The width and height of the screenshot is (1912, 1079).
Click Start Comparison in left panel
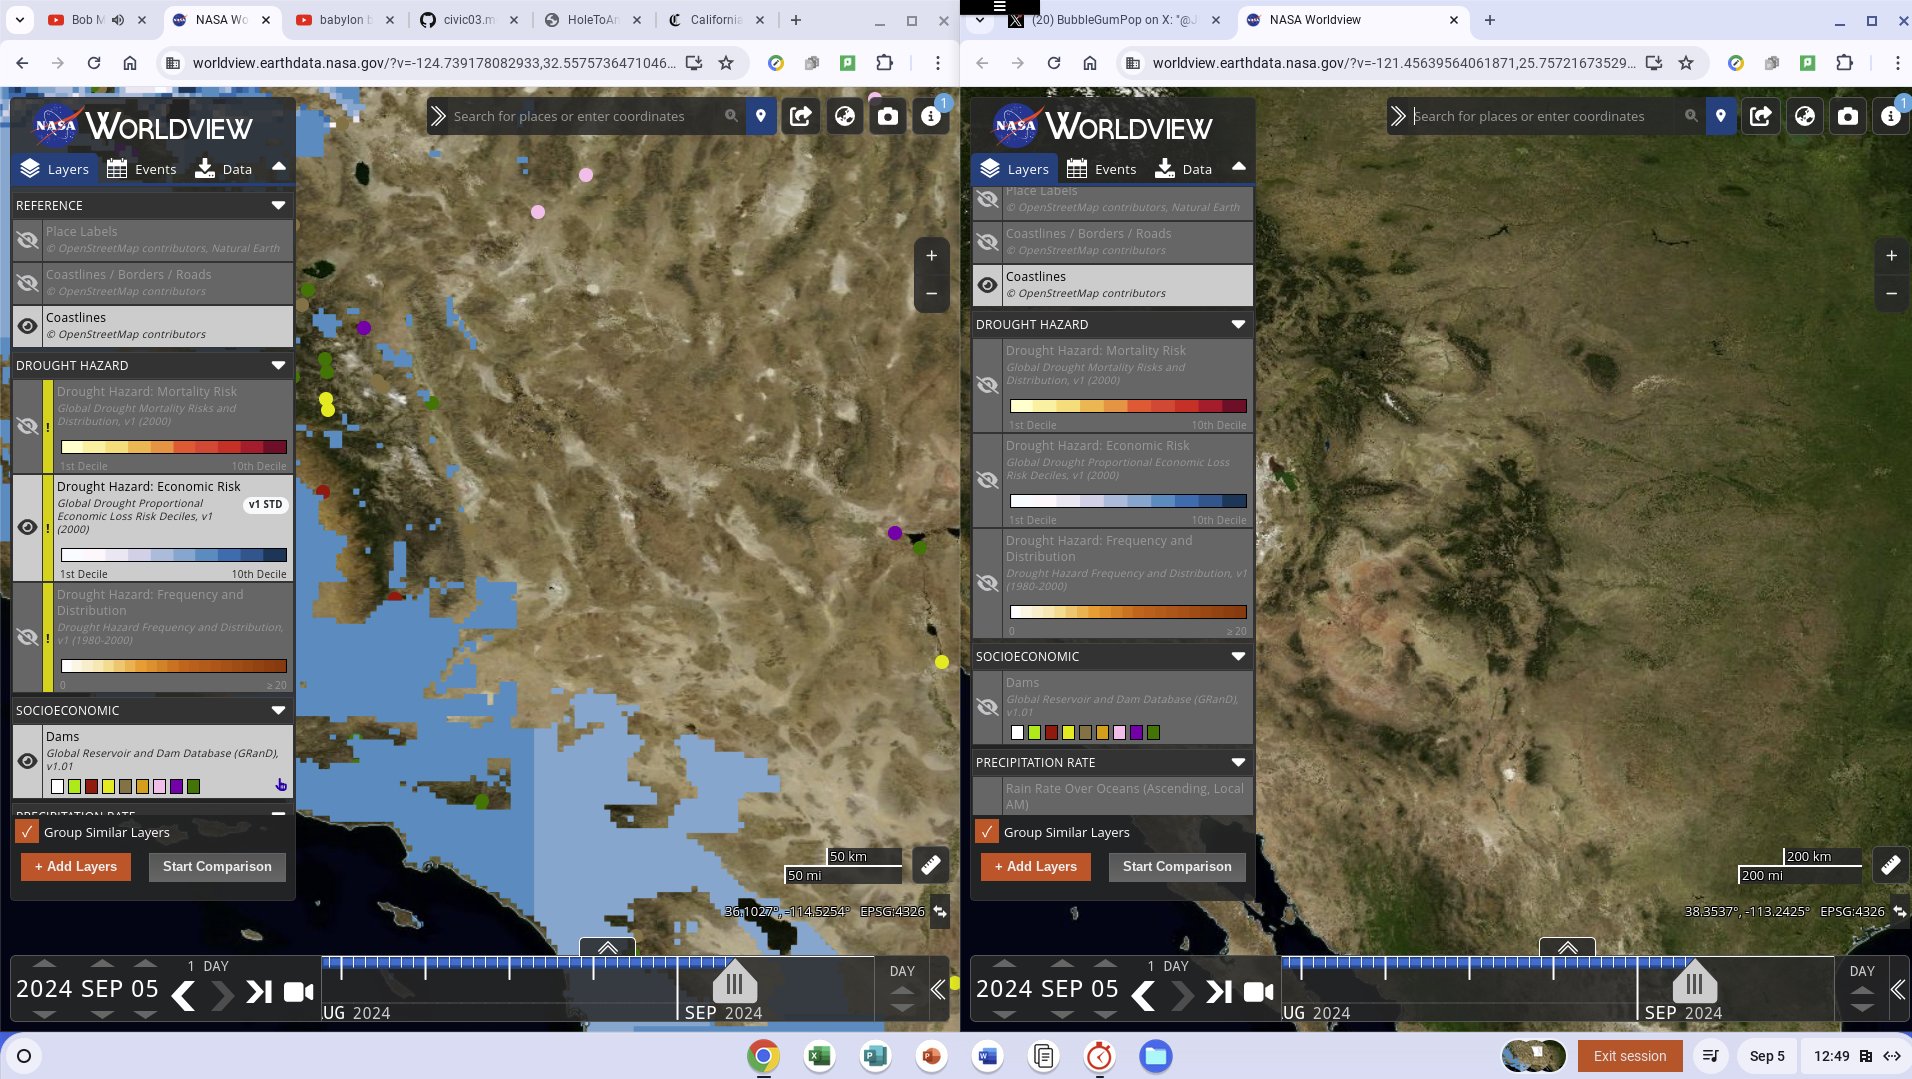(217, 866)
